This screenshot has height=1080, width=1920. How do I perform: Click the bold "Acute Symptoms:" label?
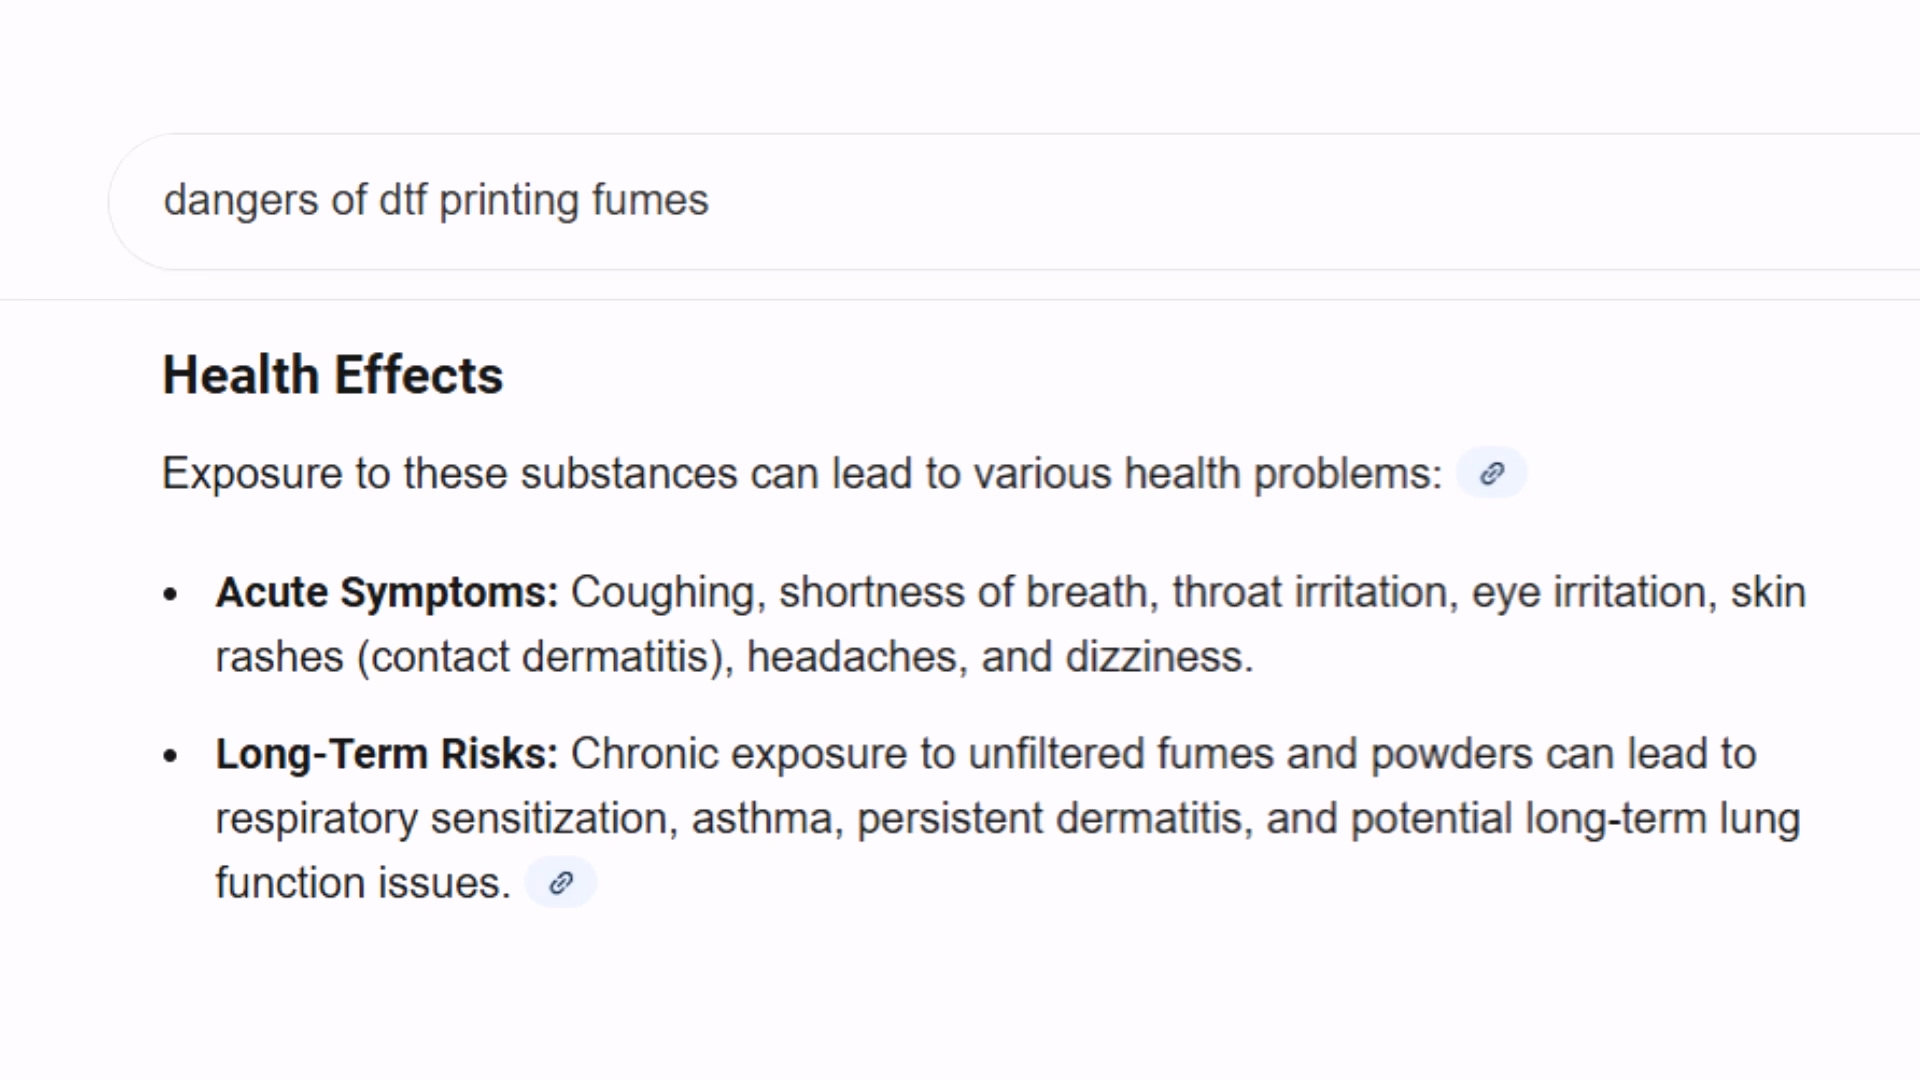(385, 591)
